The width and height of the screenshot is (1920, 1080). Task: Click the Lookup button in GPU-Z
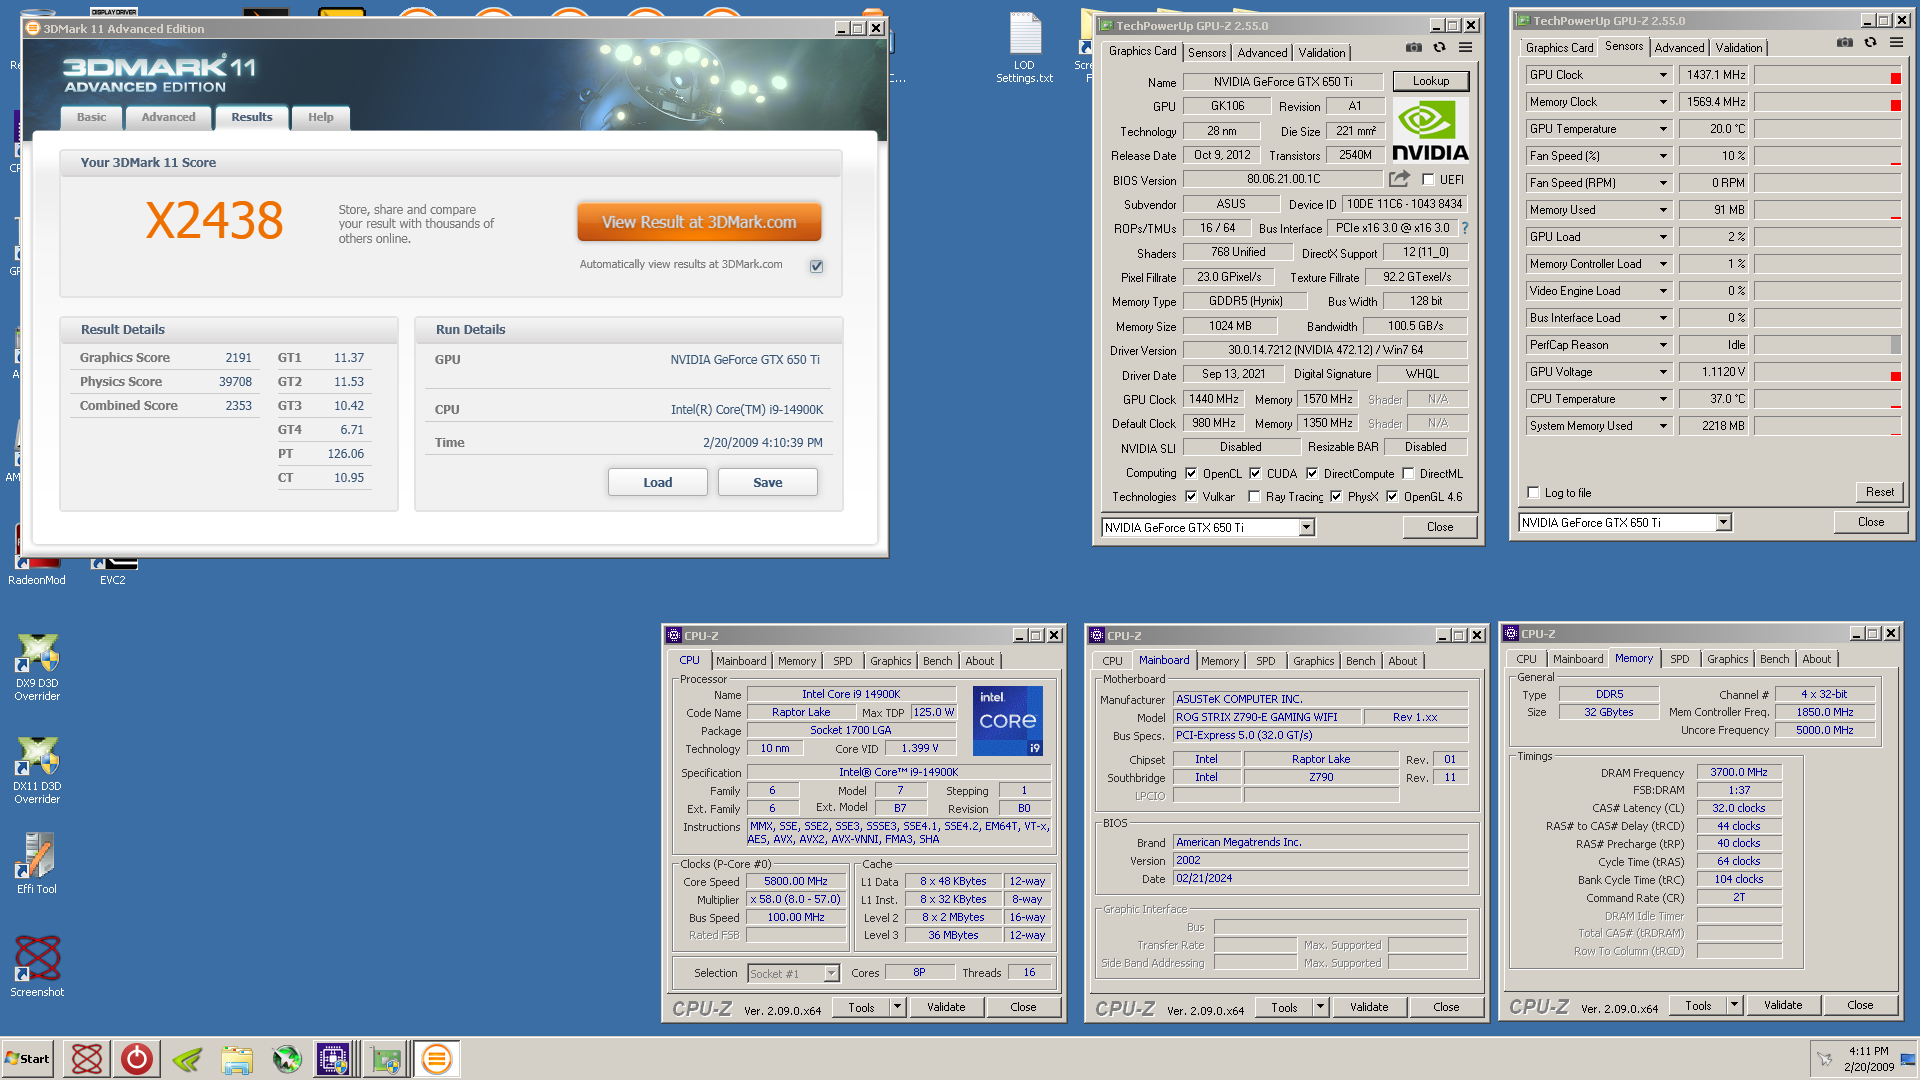(1431, 81)
